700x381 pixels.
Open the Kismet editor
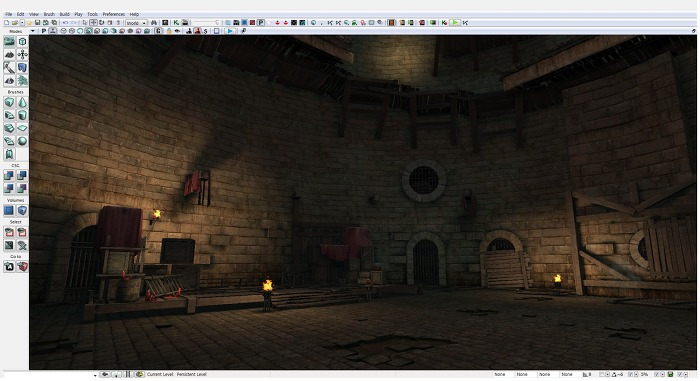pos(176,23)
